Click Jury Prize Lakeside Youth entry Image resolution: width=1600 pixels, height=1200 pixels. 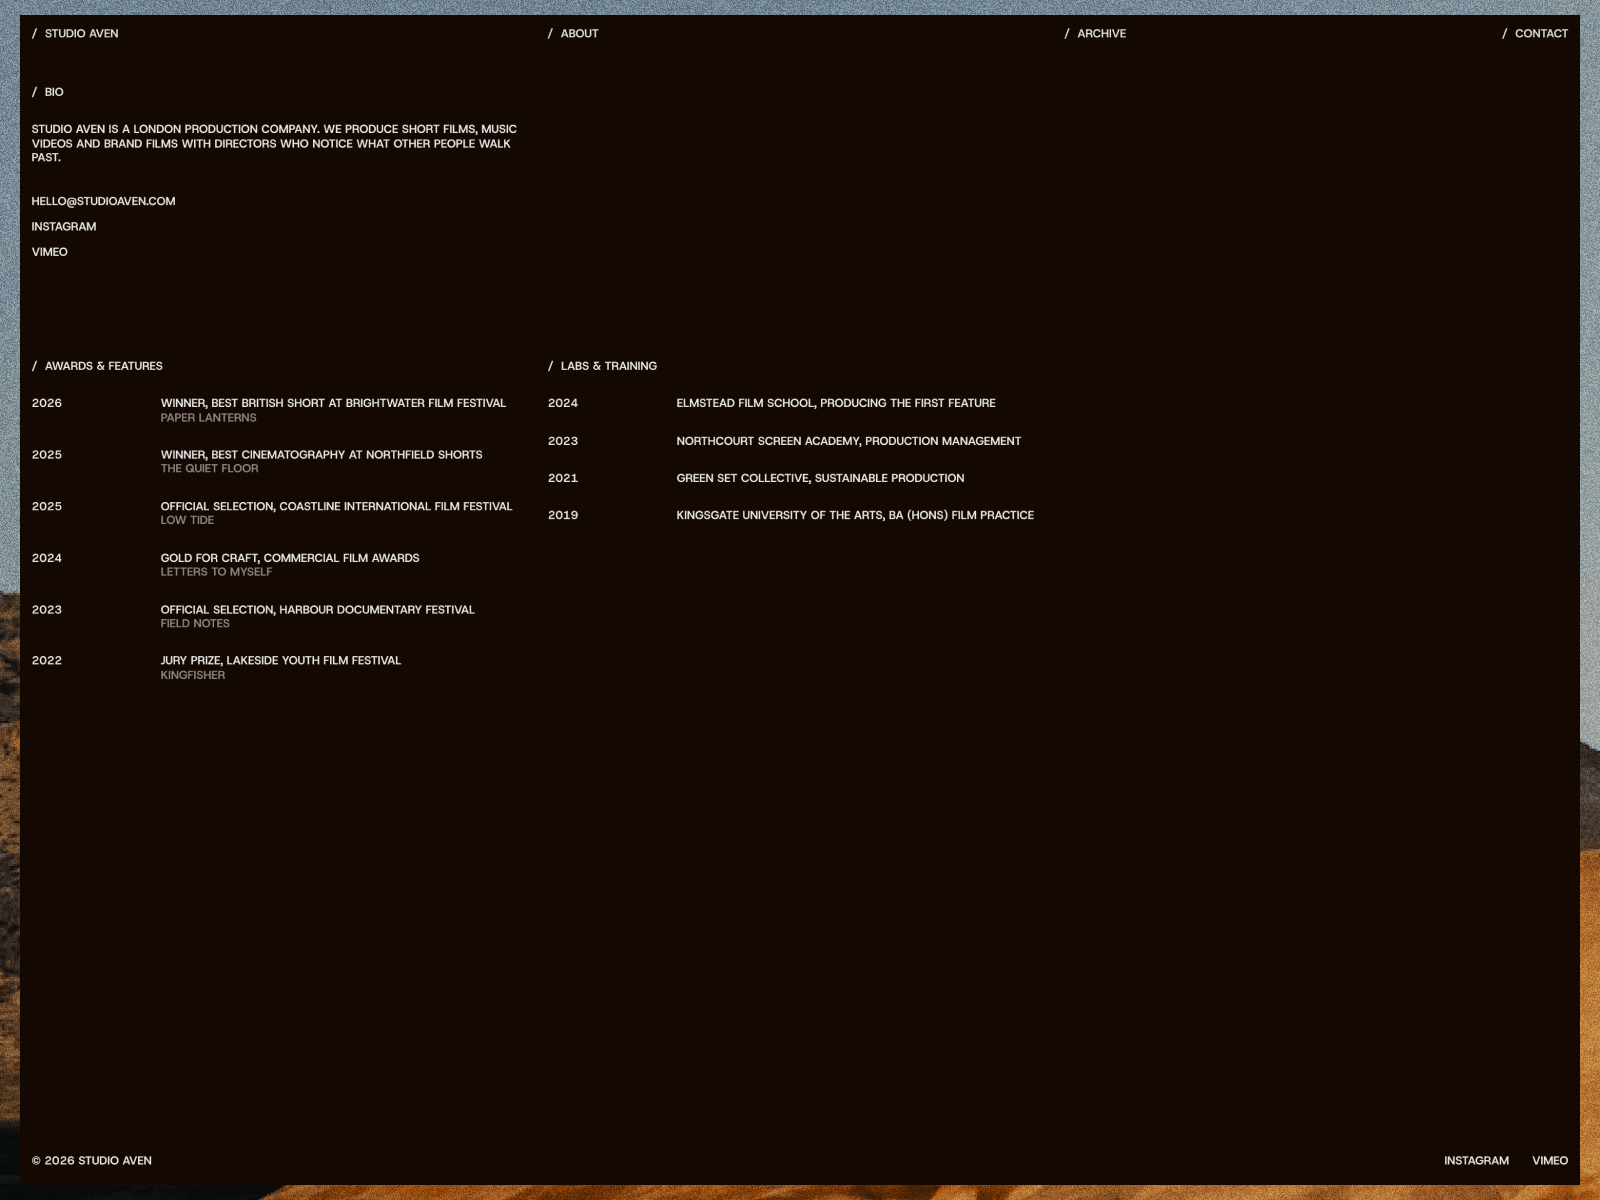[x=280, y=660]
